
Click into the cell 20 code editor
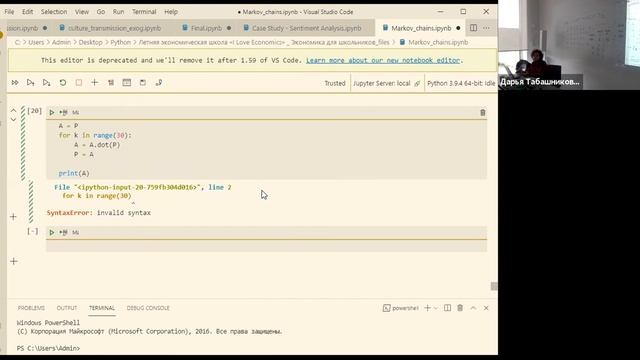(267, 149)
